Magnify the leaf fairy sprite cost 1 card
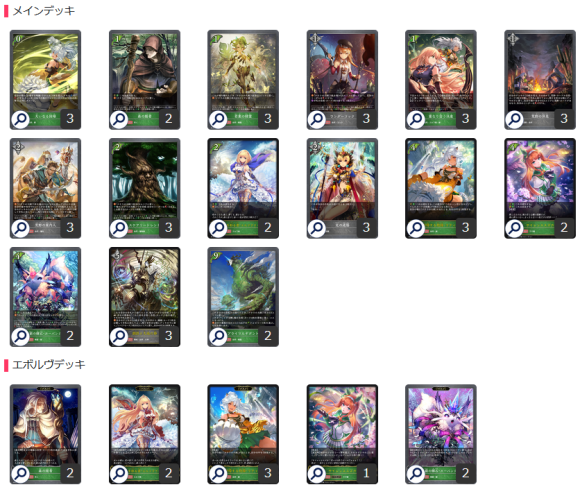The image size is (580, 487). pos(218,119)
